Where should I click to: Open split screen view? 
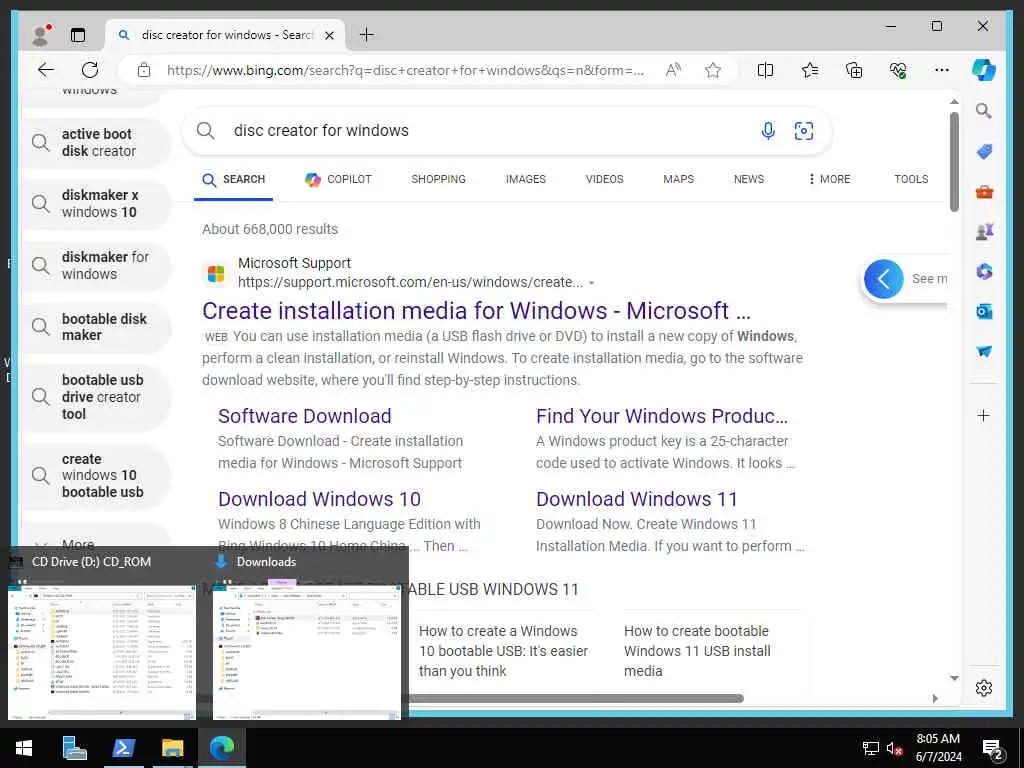click(x=765, y=70)
